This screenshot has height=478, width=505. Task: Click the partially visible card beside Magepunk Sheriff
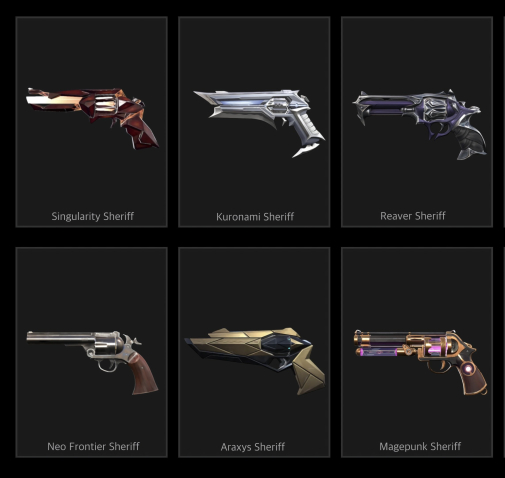tap(504, 352)
